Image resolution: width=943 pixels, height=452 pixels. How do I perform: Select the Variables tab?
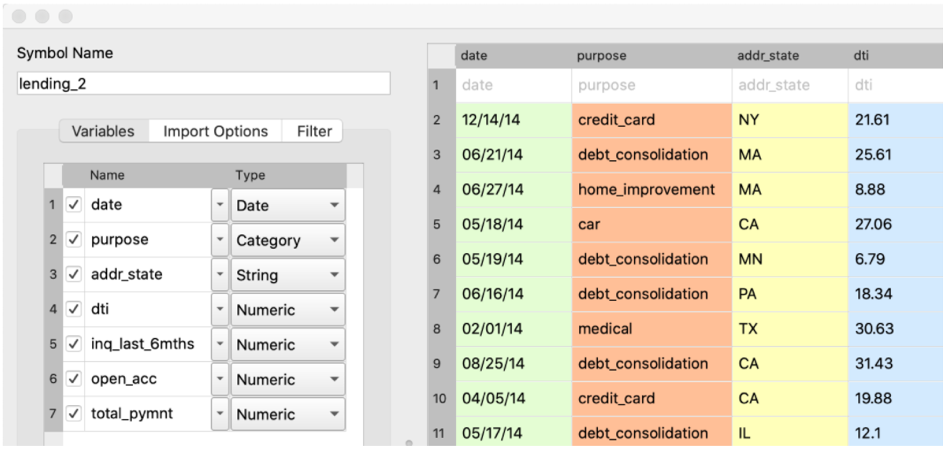pyautogui.click(x=103, y=131)
